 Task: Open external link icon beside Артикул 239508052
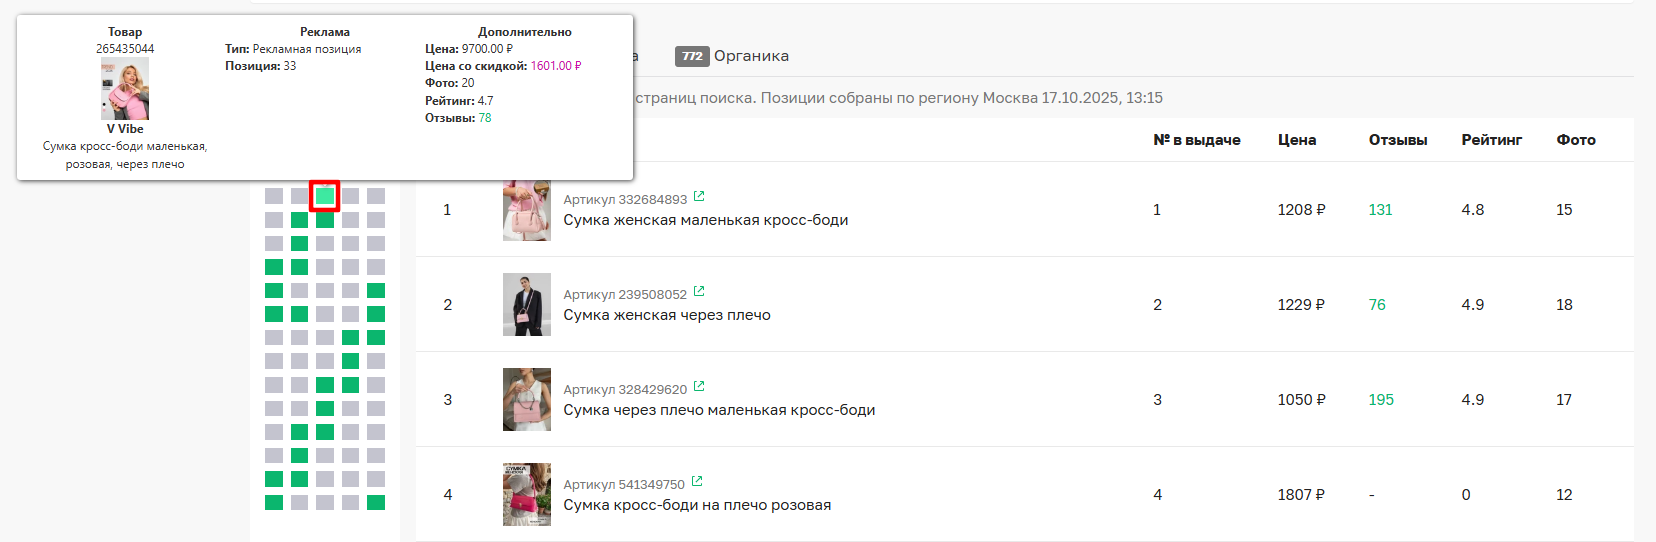[x=699, y=292]
